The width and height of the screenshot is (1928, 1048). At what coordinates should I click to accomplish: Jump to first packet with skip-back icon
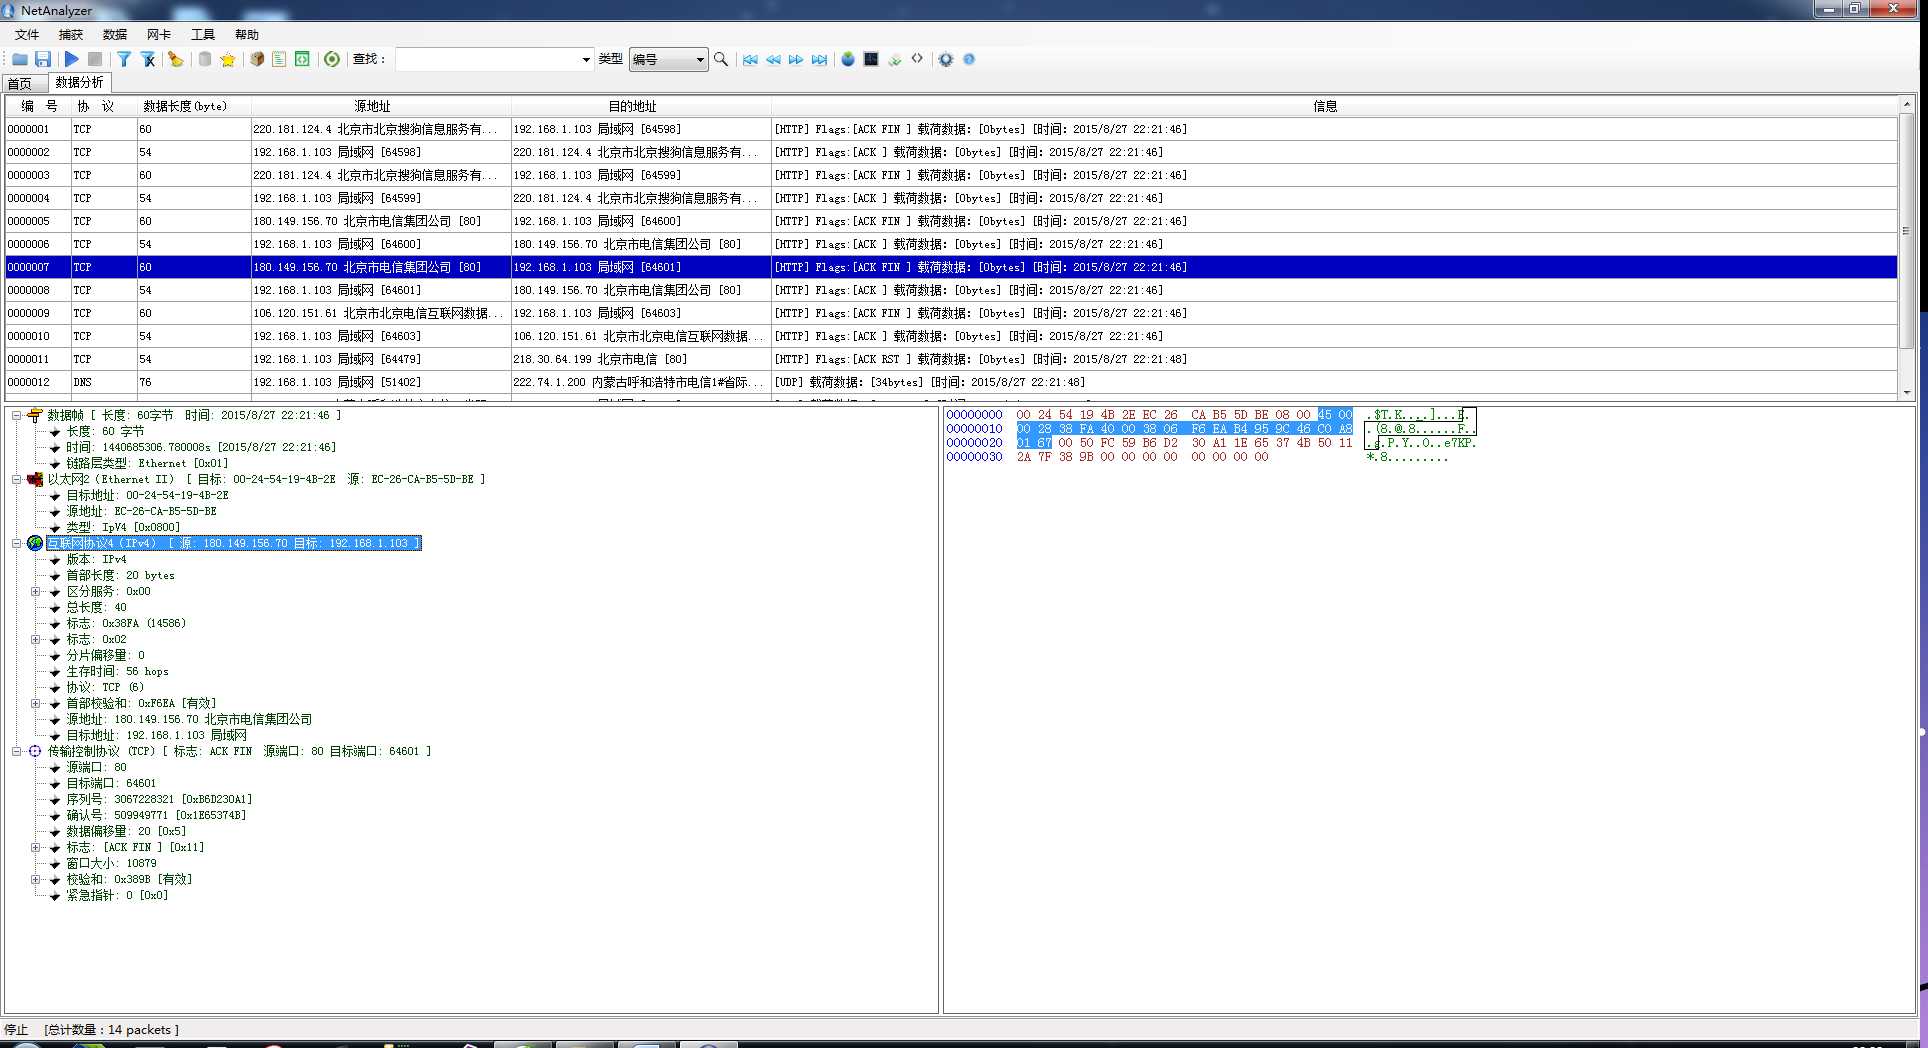750,59
